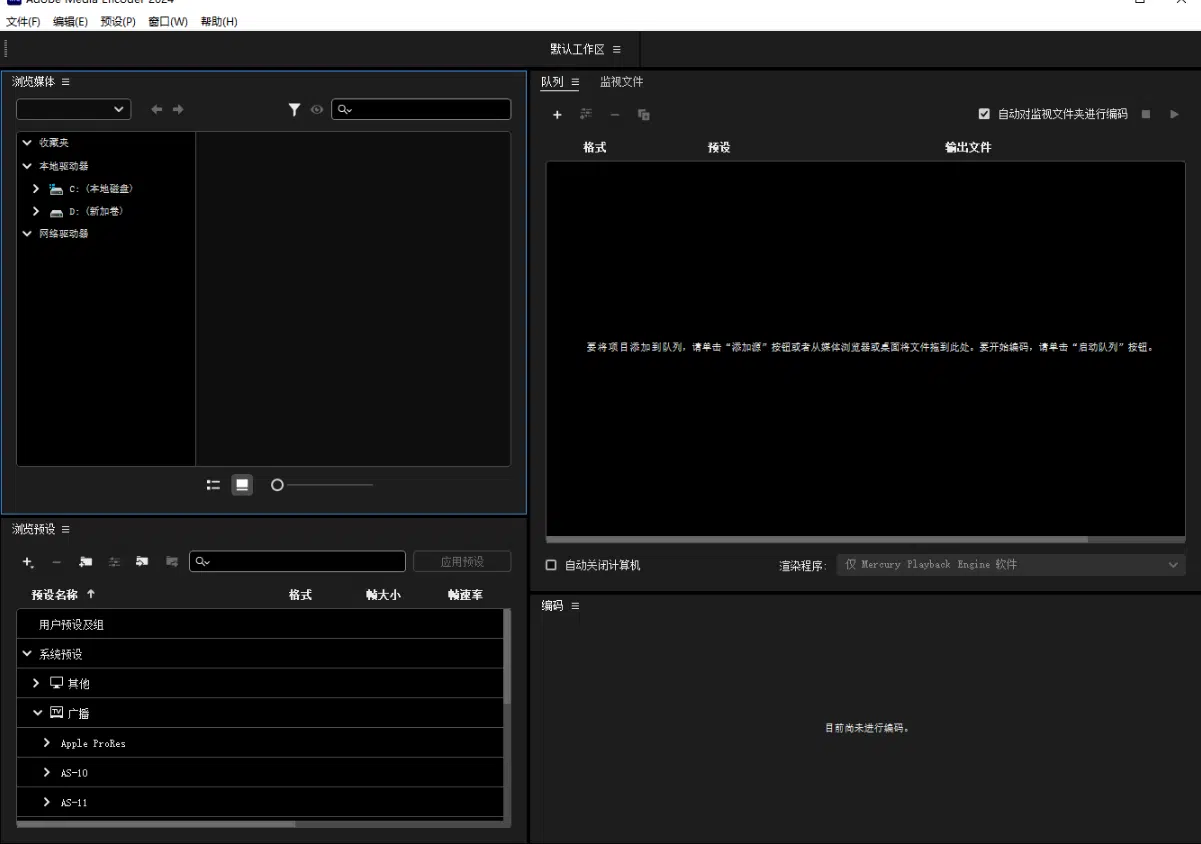Click the 帧速率 column header in presets

465,594
